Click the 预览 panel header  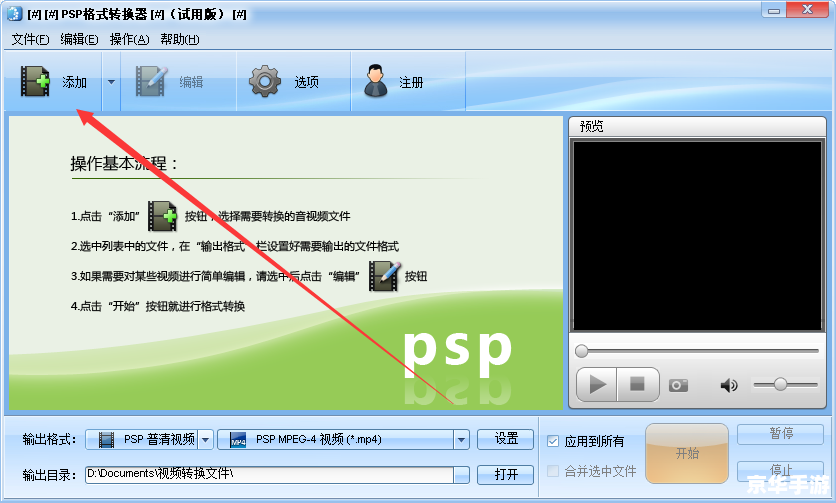pyautogui.click(x=697, y=126)
